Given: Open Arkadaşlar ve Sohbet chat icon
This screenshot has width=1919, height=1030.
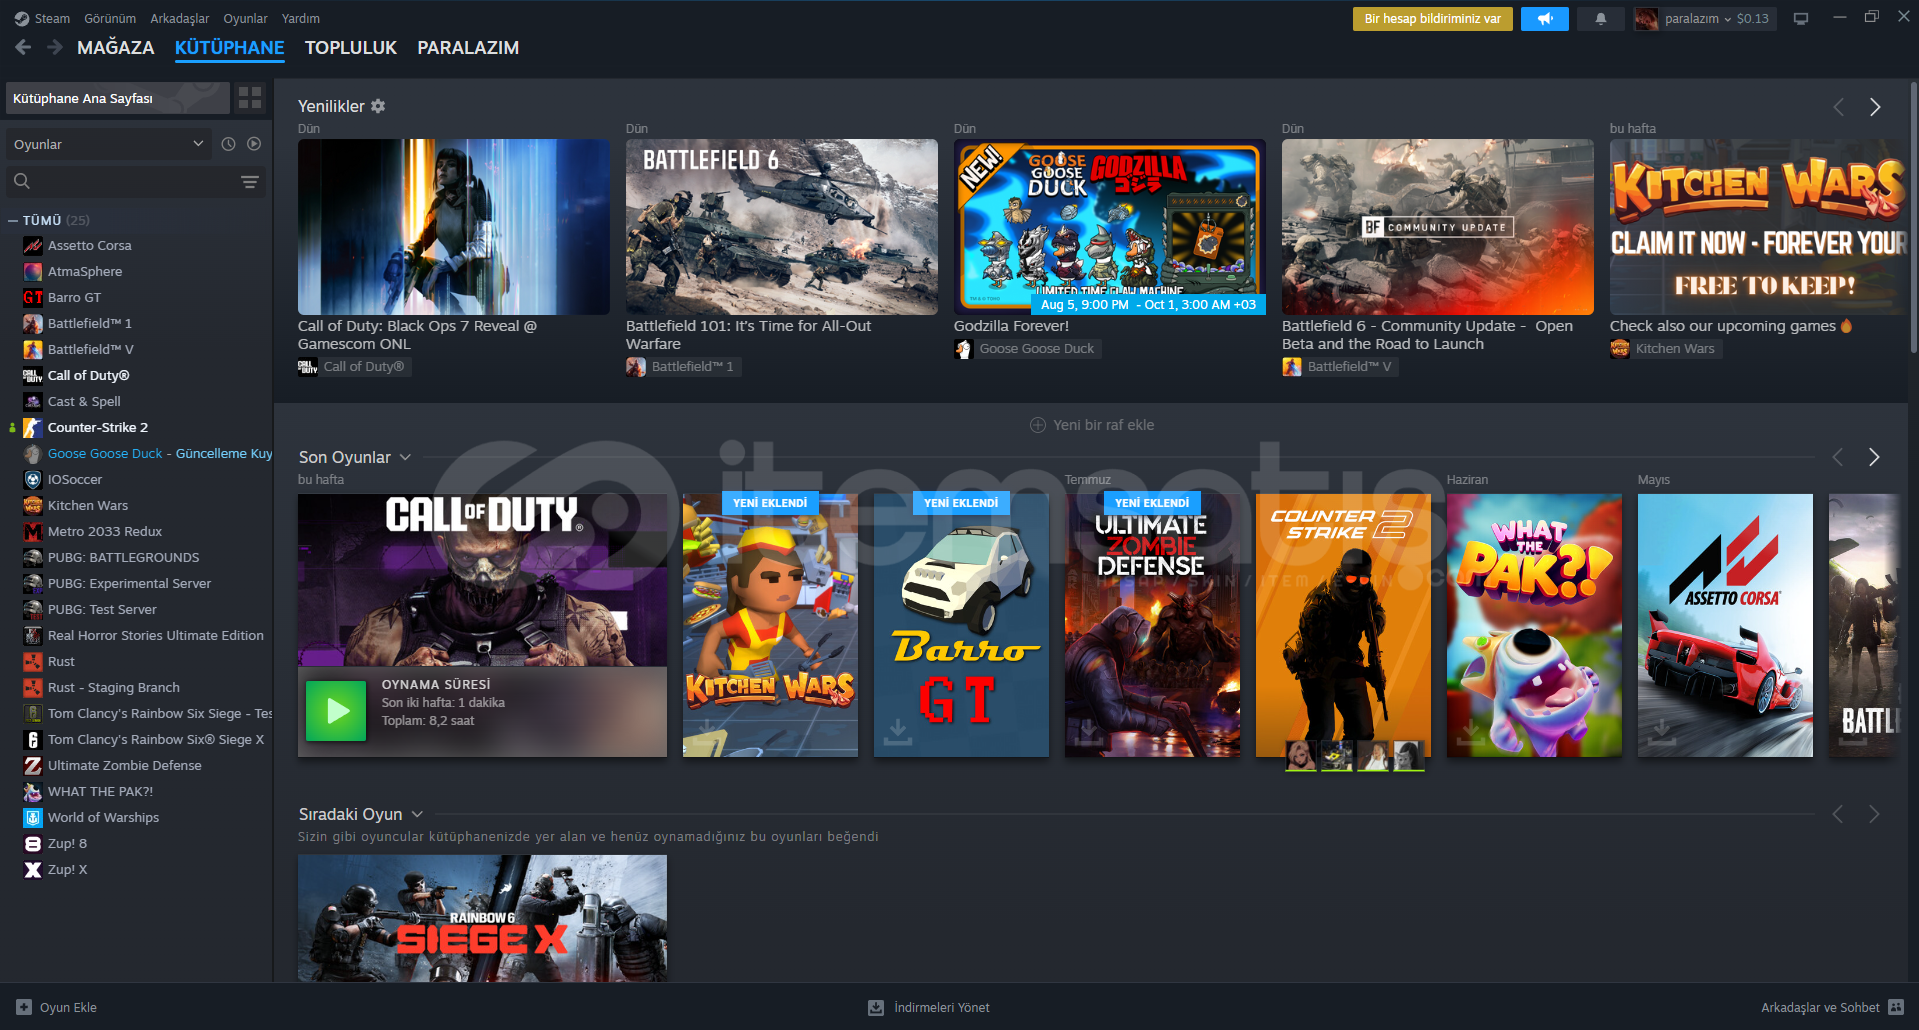Looking at the screenshot, I should pyautogui.click(x=1896, y=1007).
